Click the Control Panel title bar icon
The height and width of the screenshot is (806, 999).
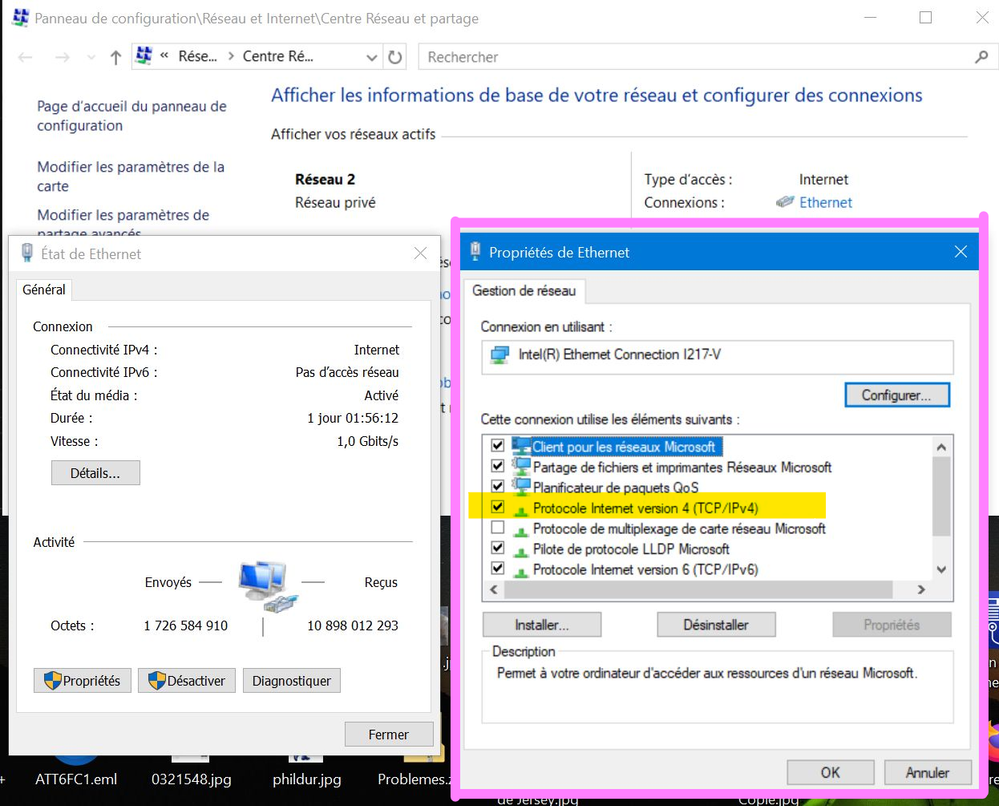click(x=20, y=18)
